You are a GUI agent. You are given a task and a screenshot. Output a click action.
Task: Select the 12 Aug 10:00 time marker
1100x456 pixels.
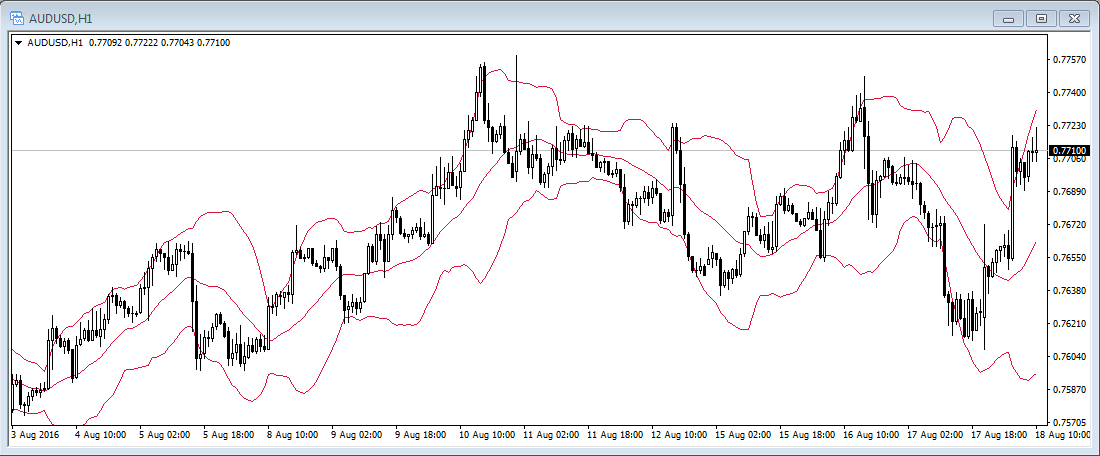point(679,436)
